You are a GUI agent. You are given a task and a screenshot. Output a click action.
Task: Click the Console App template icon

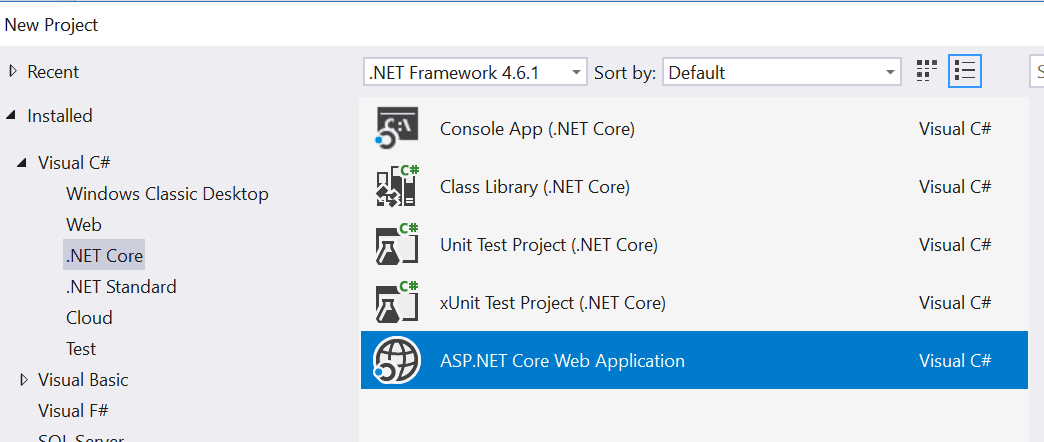click(x=396, y=127)
